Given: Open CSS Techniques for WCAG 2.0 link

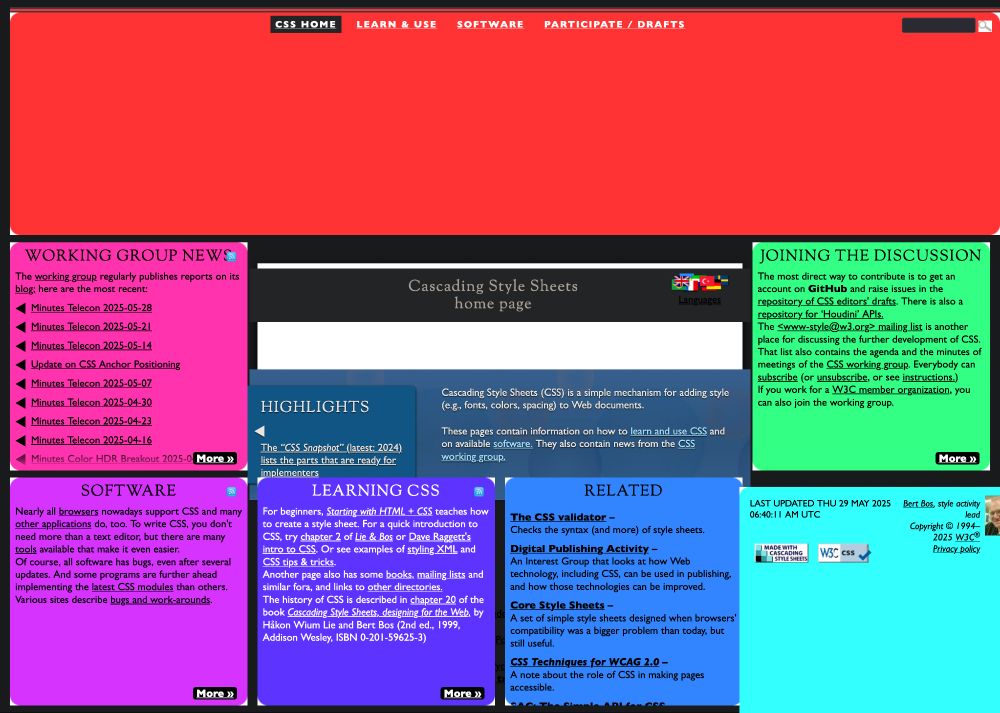Looking at the screenshot, I should (585, 662).
